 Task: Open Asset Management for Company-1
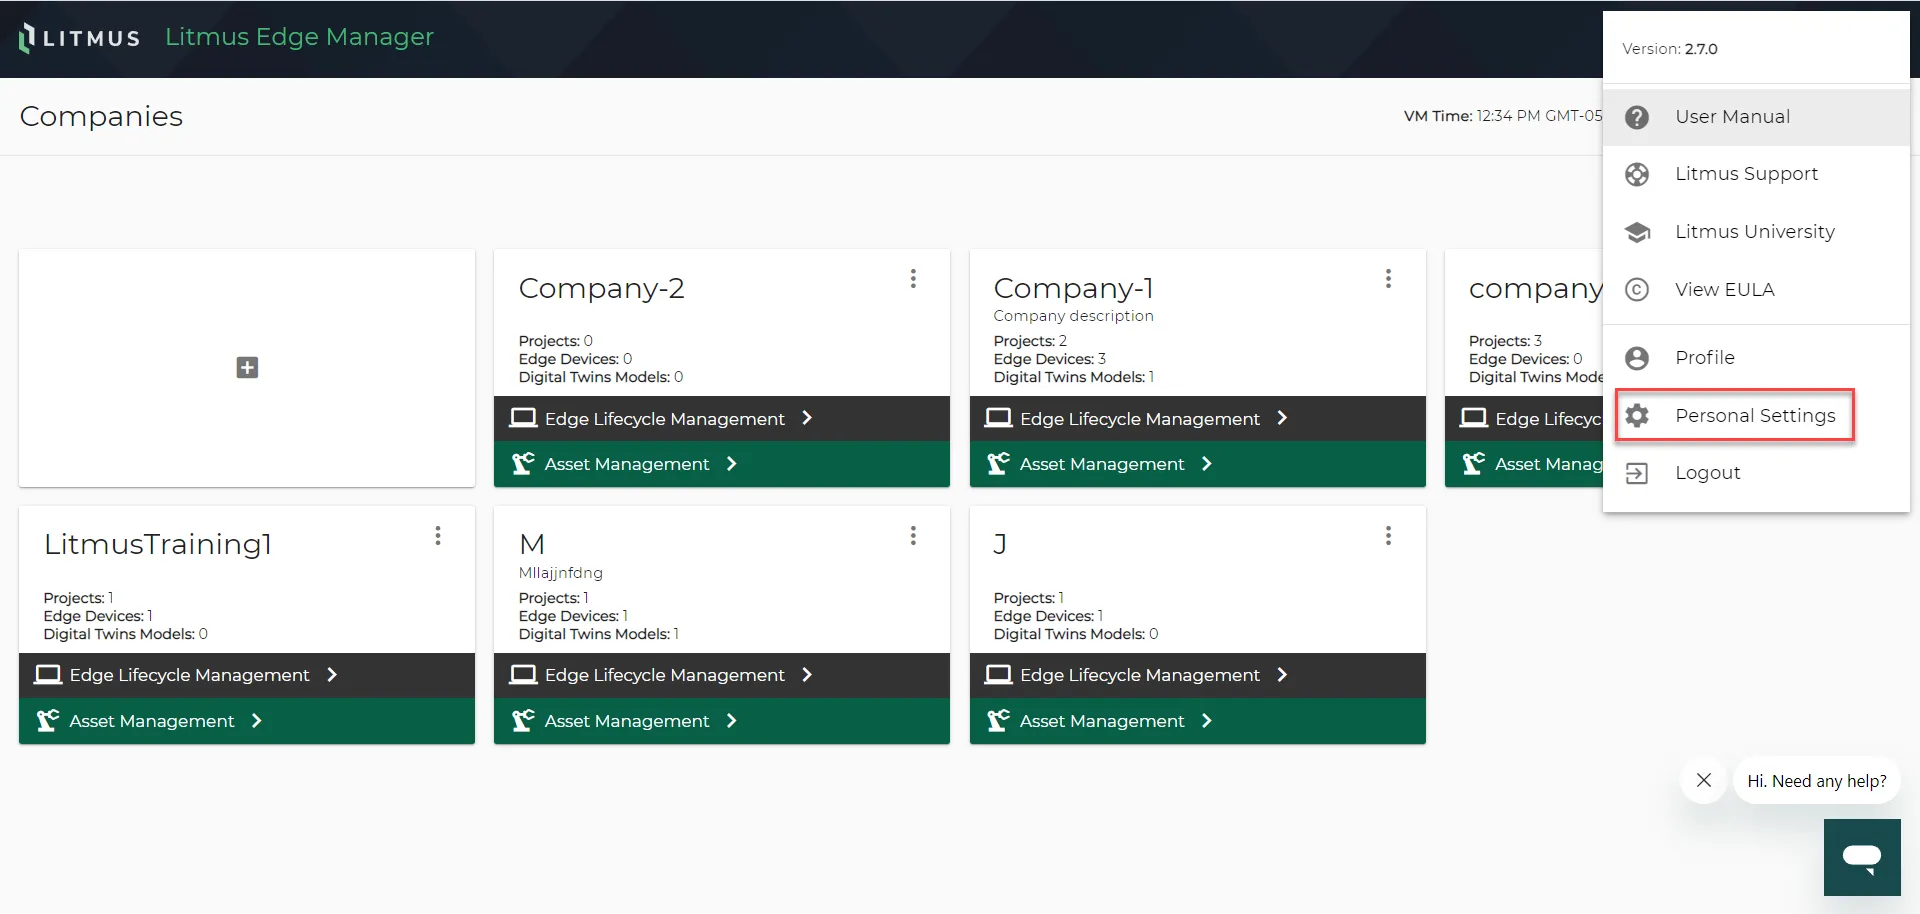click(x=1198, y=464)
